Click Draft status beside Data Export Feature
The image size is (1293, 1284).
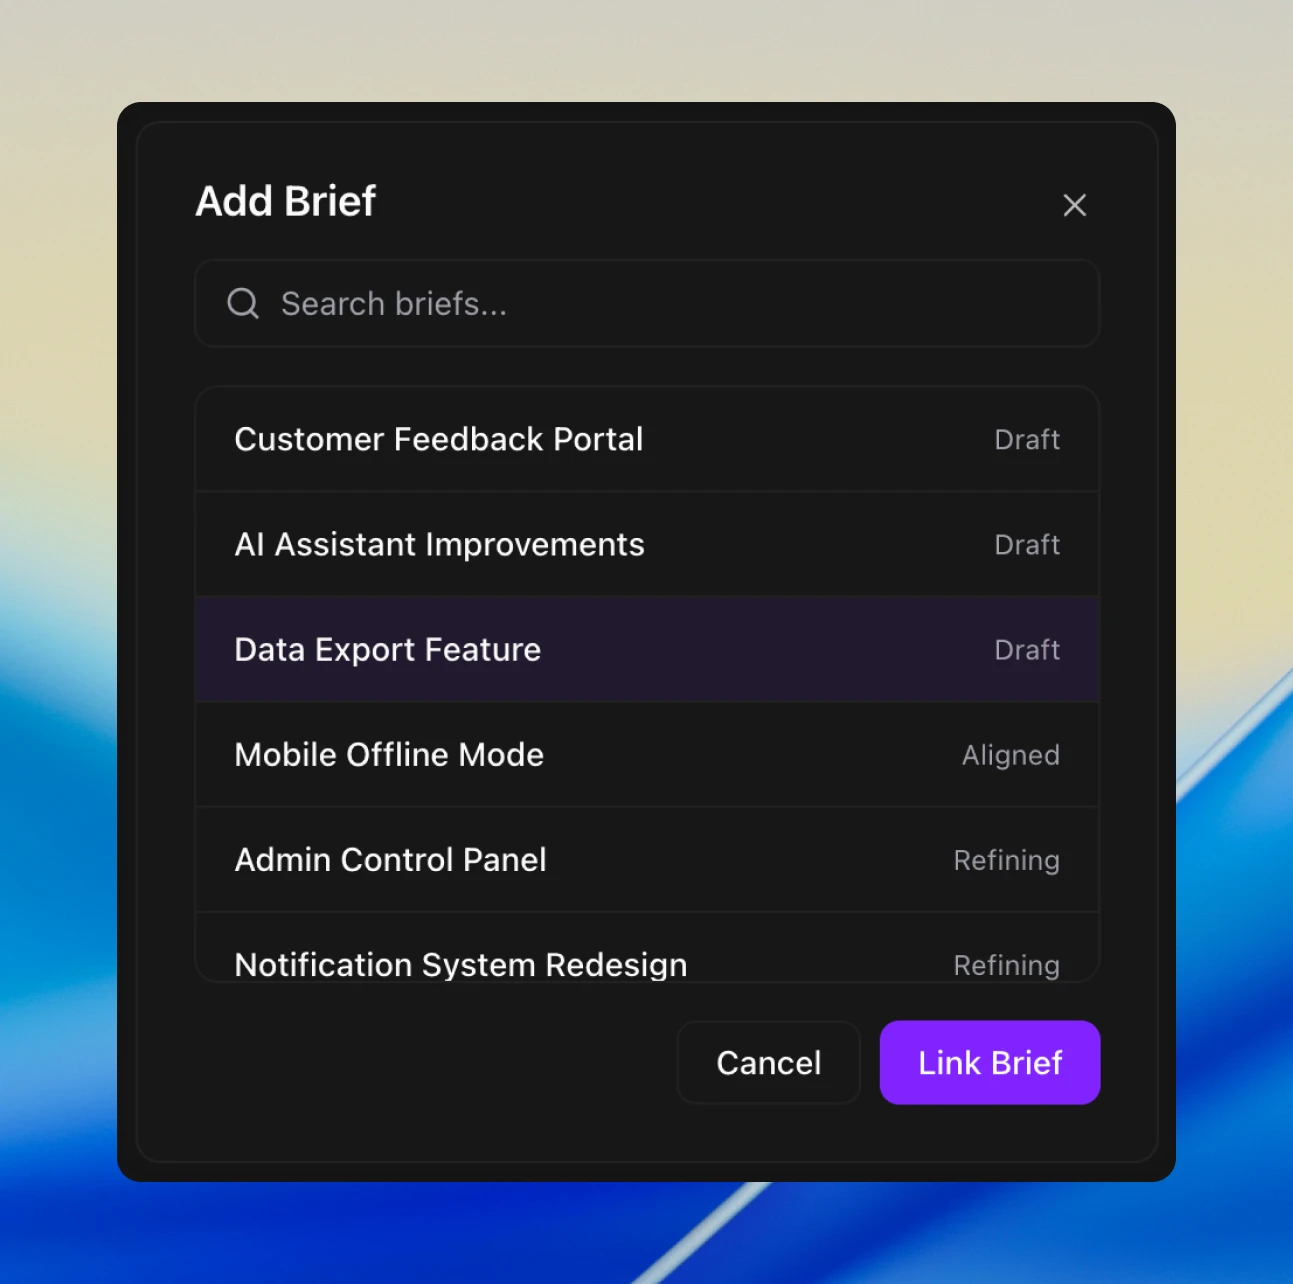point(1027,649)
